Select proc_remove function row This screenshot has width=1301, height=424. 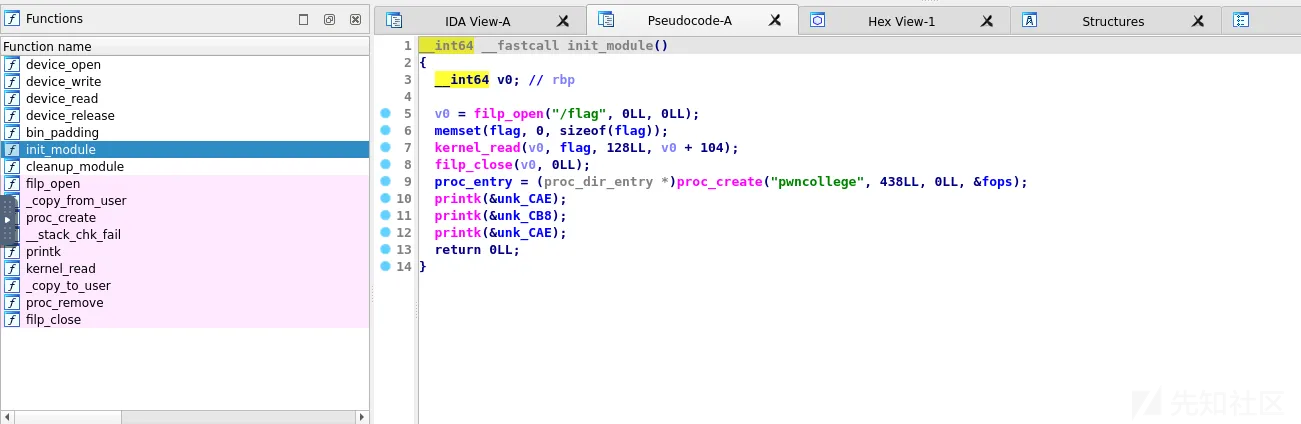point(185,302)
